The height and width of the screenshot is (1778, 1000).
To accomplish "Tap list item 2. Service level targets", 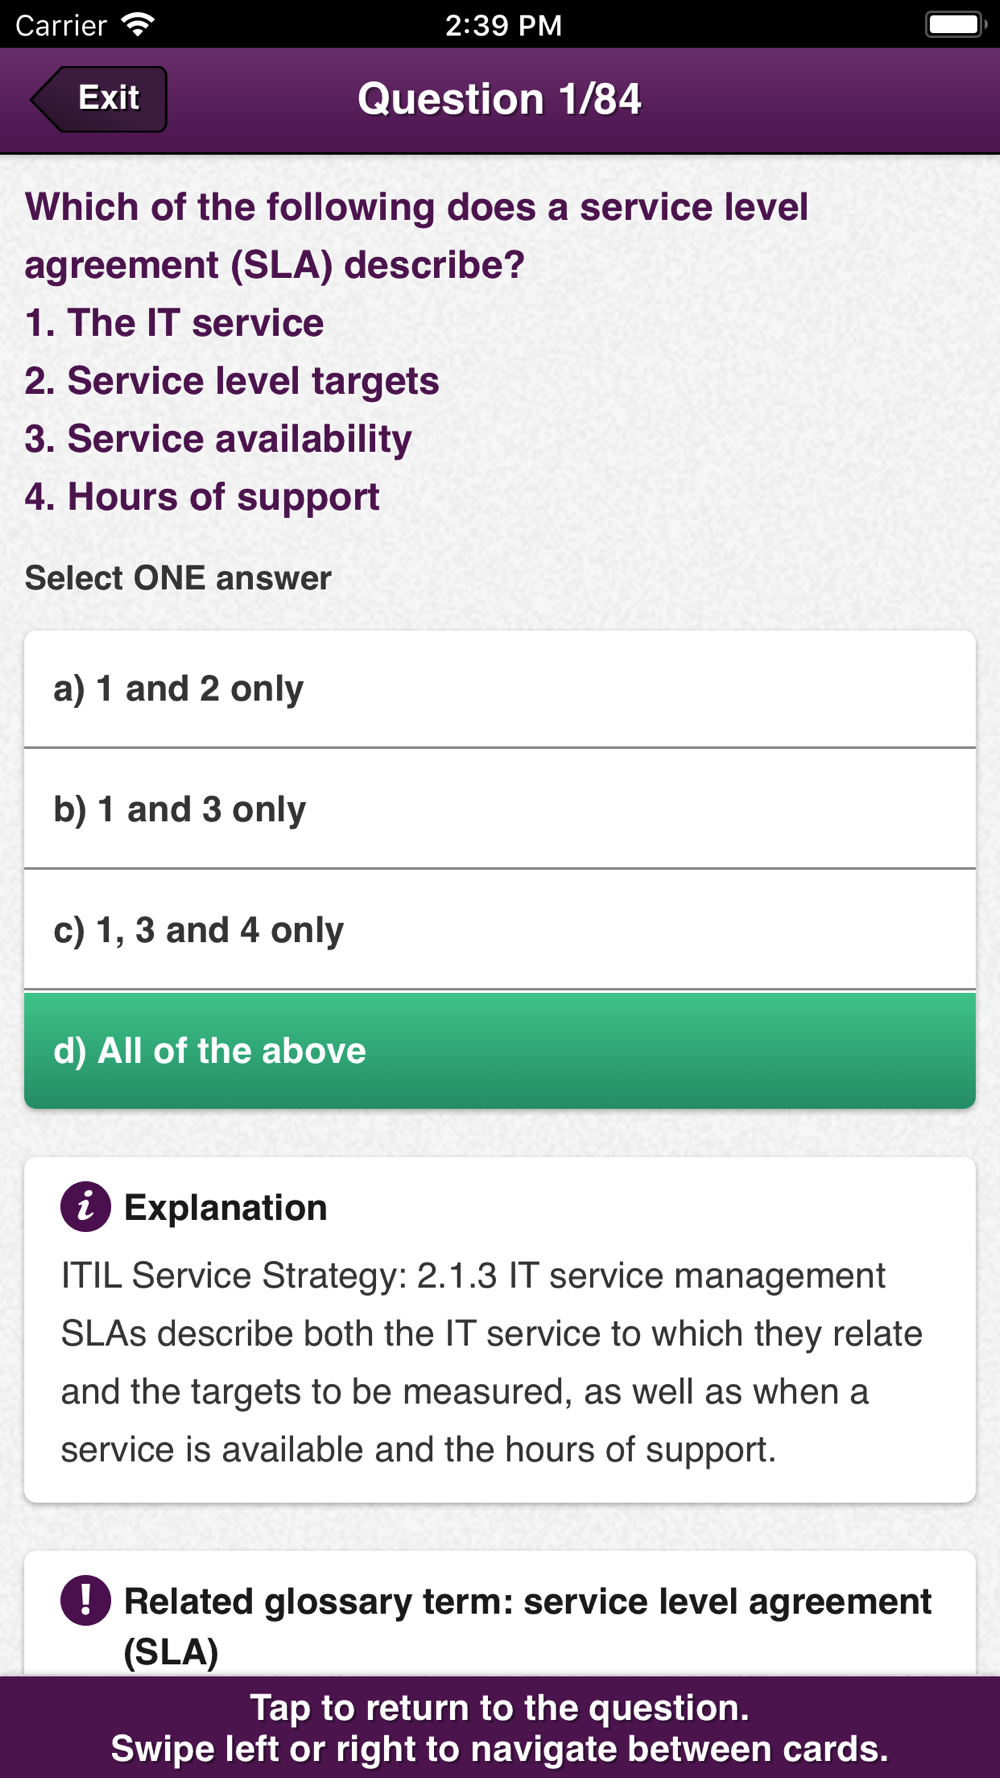I will pyautogui.click(x=232, y=381).
